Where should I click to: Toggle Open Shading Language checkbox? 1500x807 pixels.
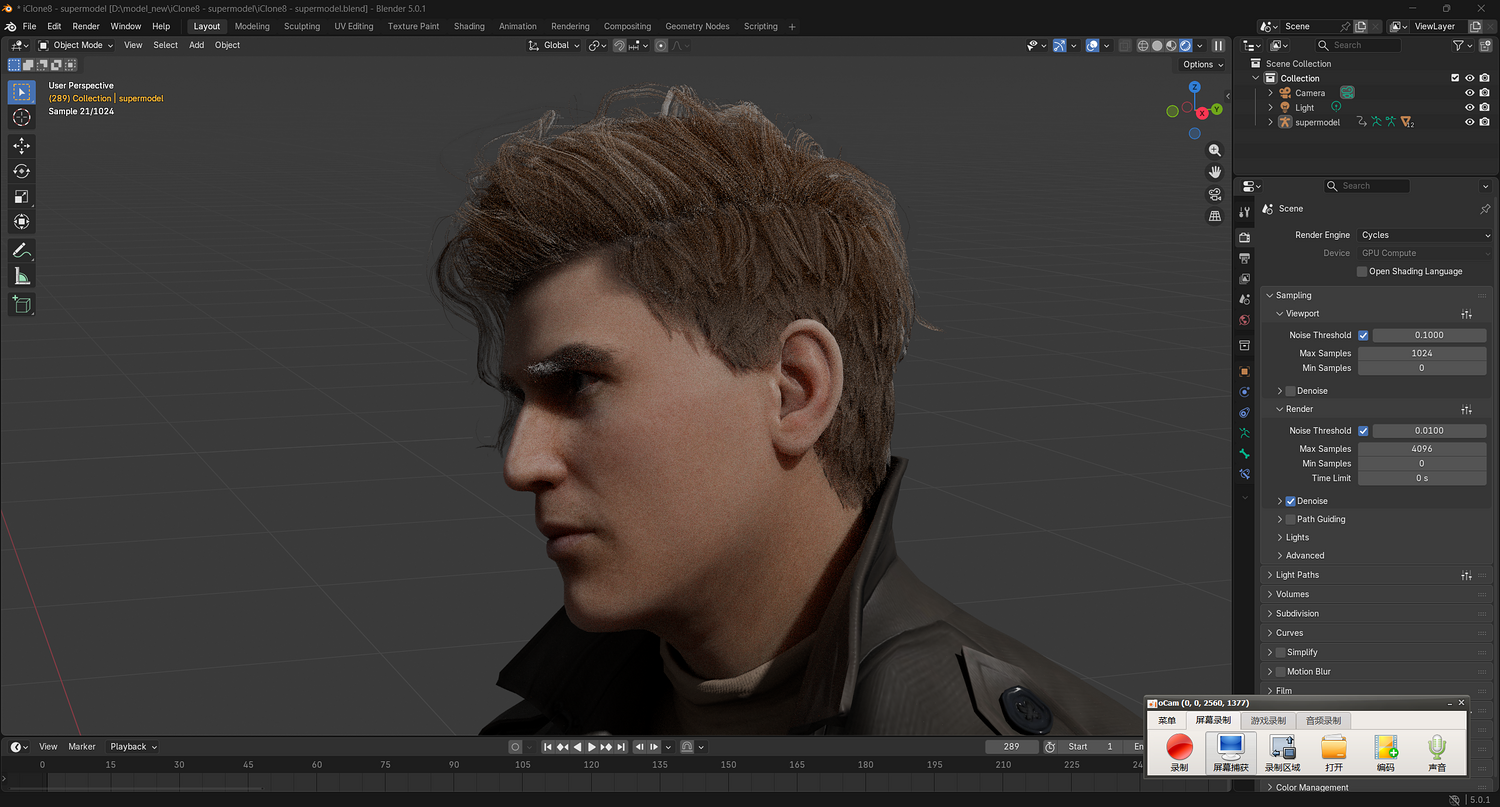[x=1362, y=272]
